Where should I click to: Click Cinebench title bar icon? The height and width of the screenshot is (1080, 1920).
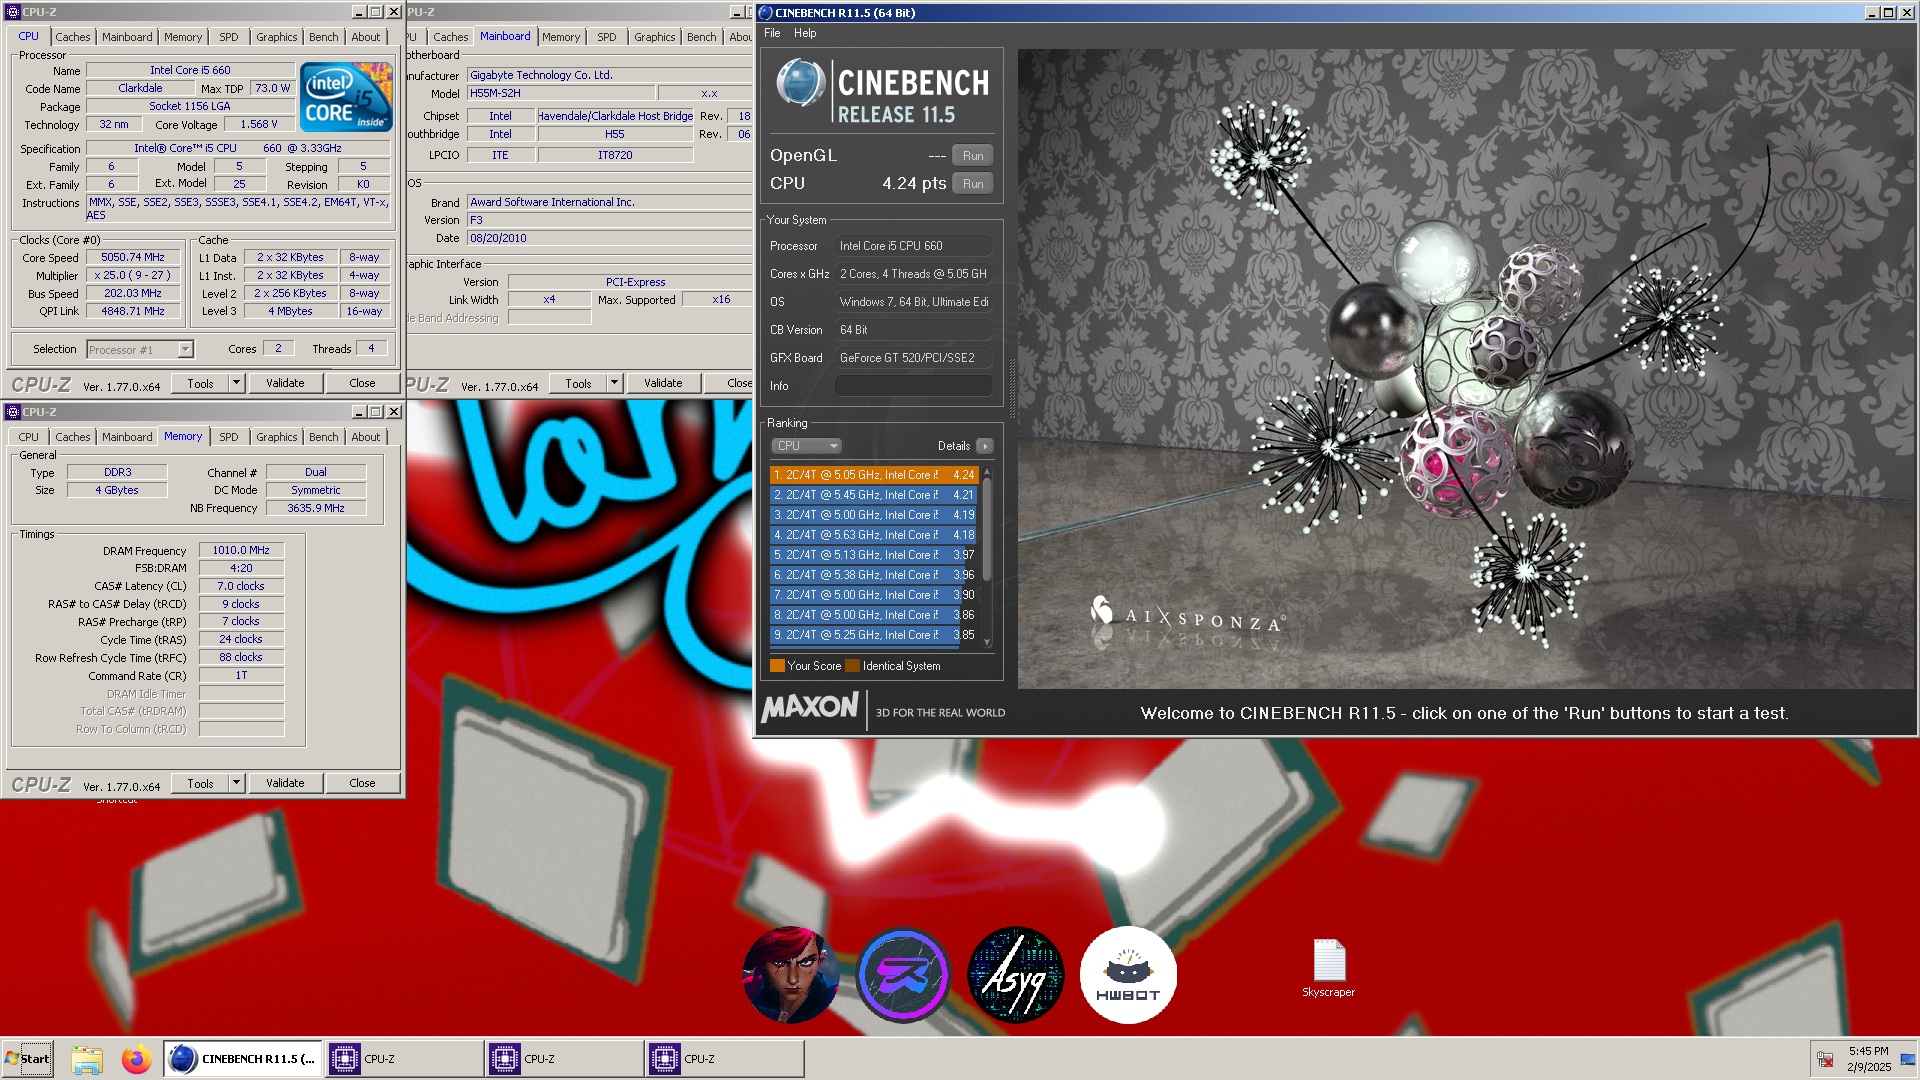(766, 13)
